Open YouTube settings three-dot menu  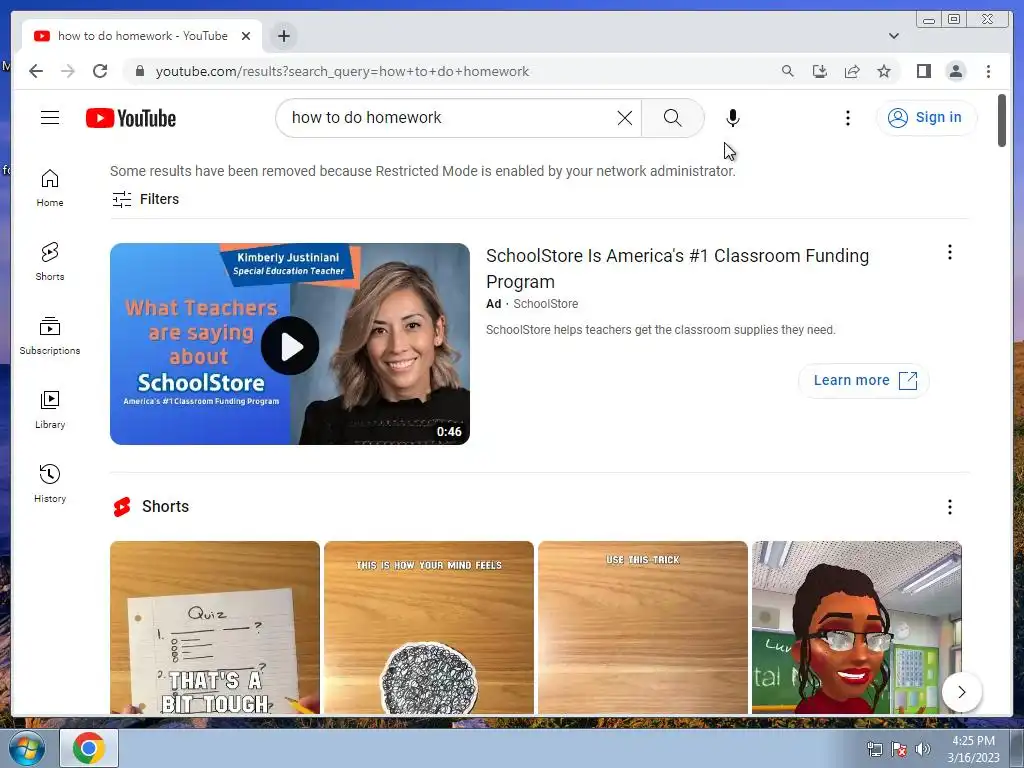tap(848, 118)
